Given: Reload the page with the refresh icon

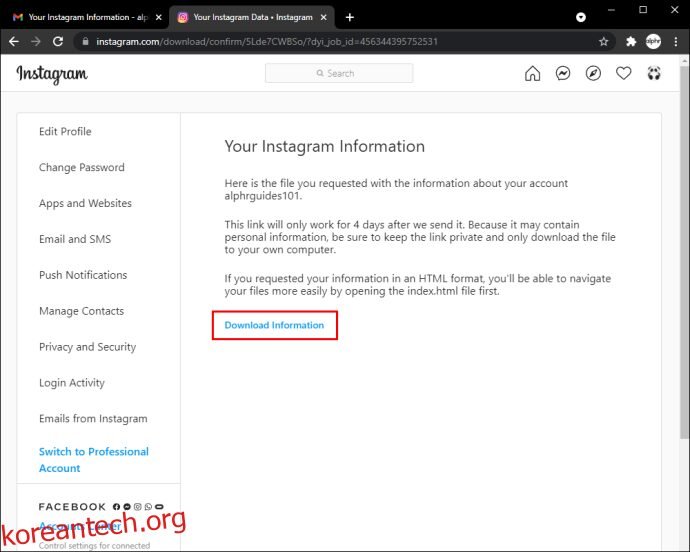Looking at the screenshot, I should (58, 41).
